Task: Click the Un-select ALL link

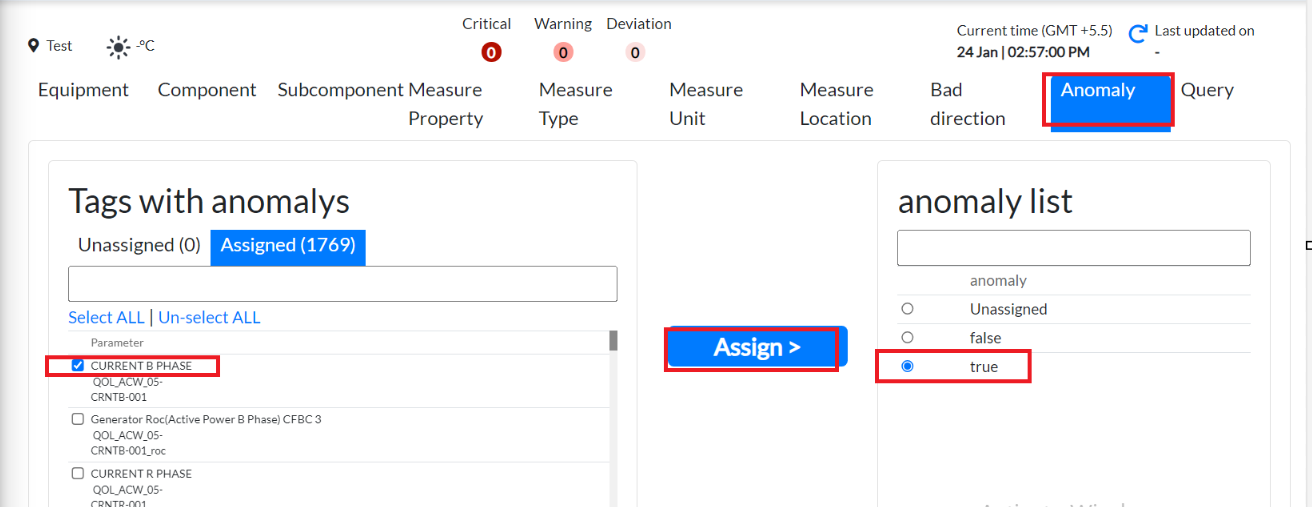Action: (209, 318)
